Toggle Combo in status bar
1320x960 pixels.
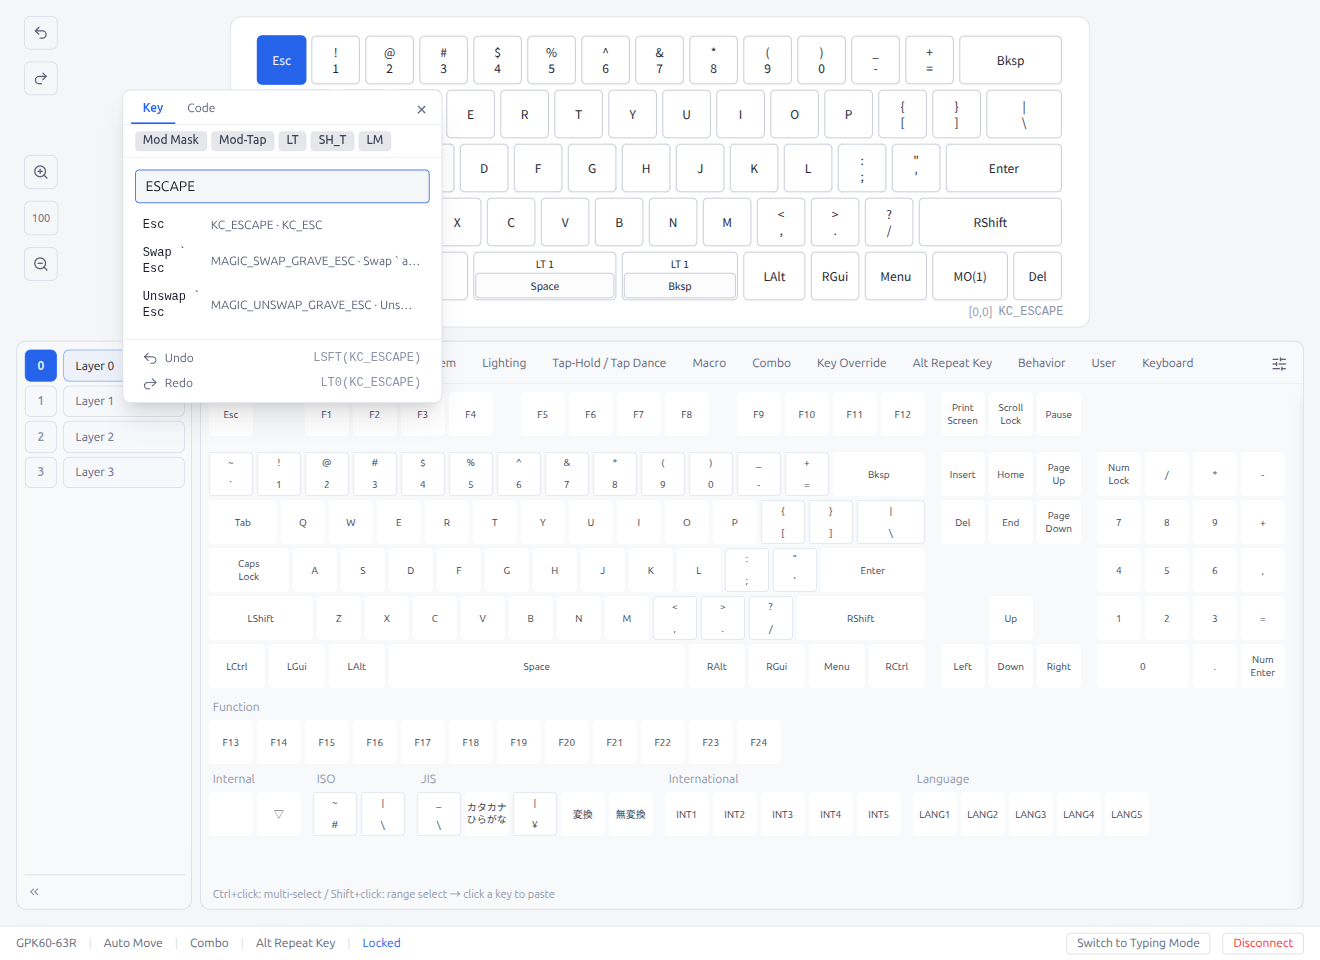tap(209, 943)
